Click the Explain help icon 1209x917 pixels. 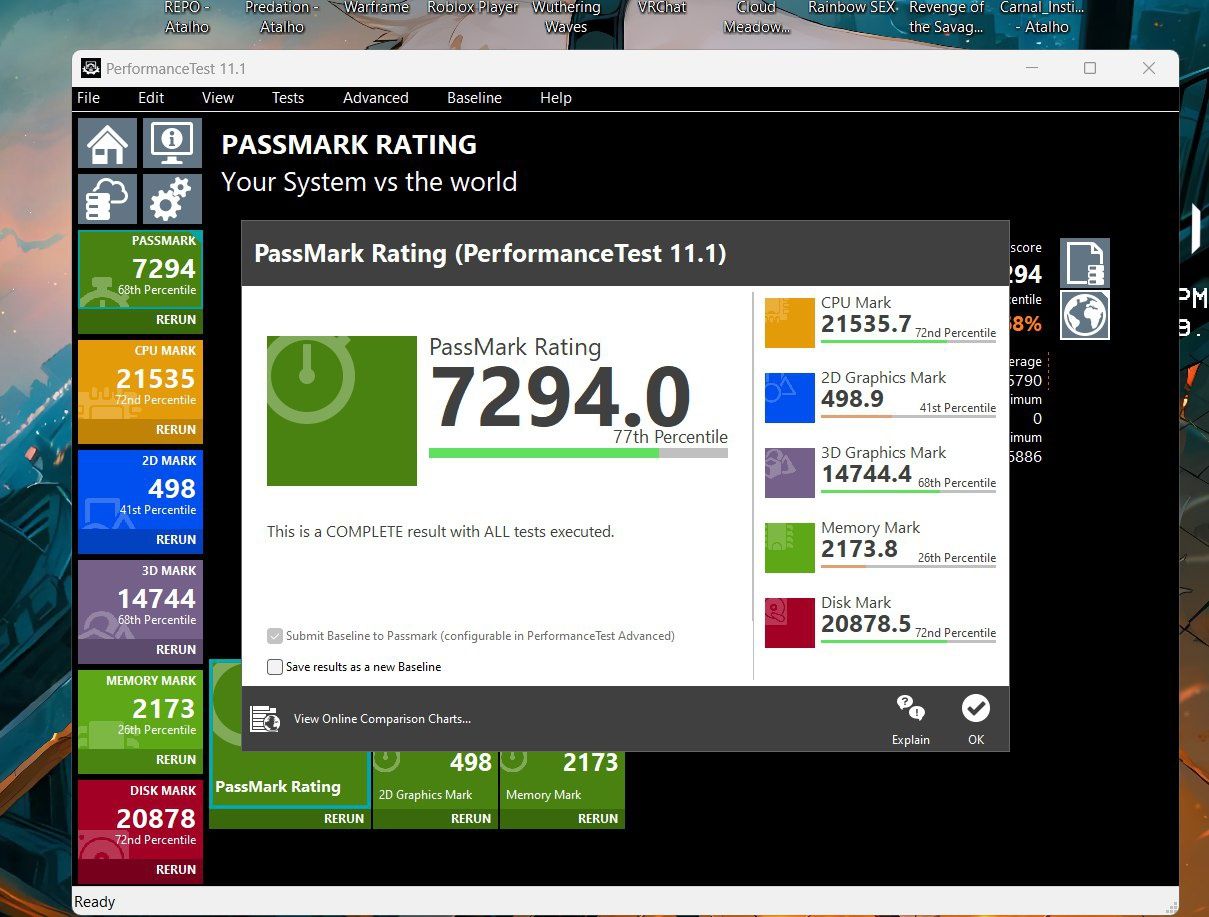(911, 710)
